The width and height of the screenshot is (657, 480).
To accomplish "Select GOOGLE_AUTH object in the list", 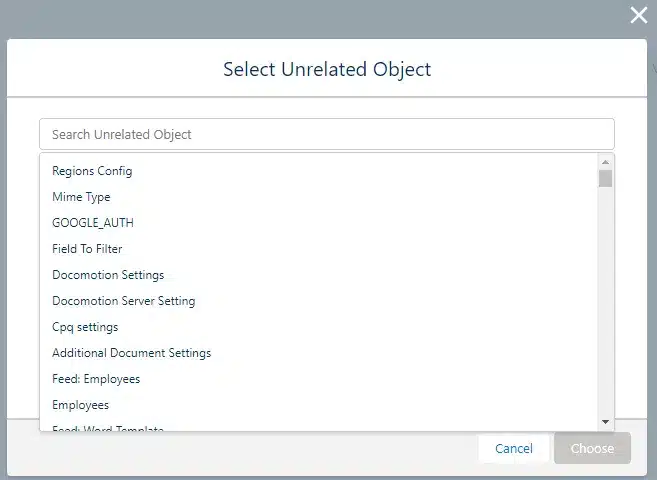I will 93,223.
